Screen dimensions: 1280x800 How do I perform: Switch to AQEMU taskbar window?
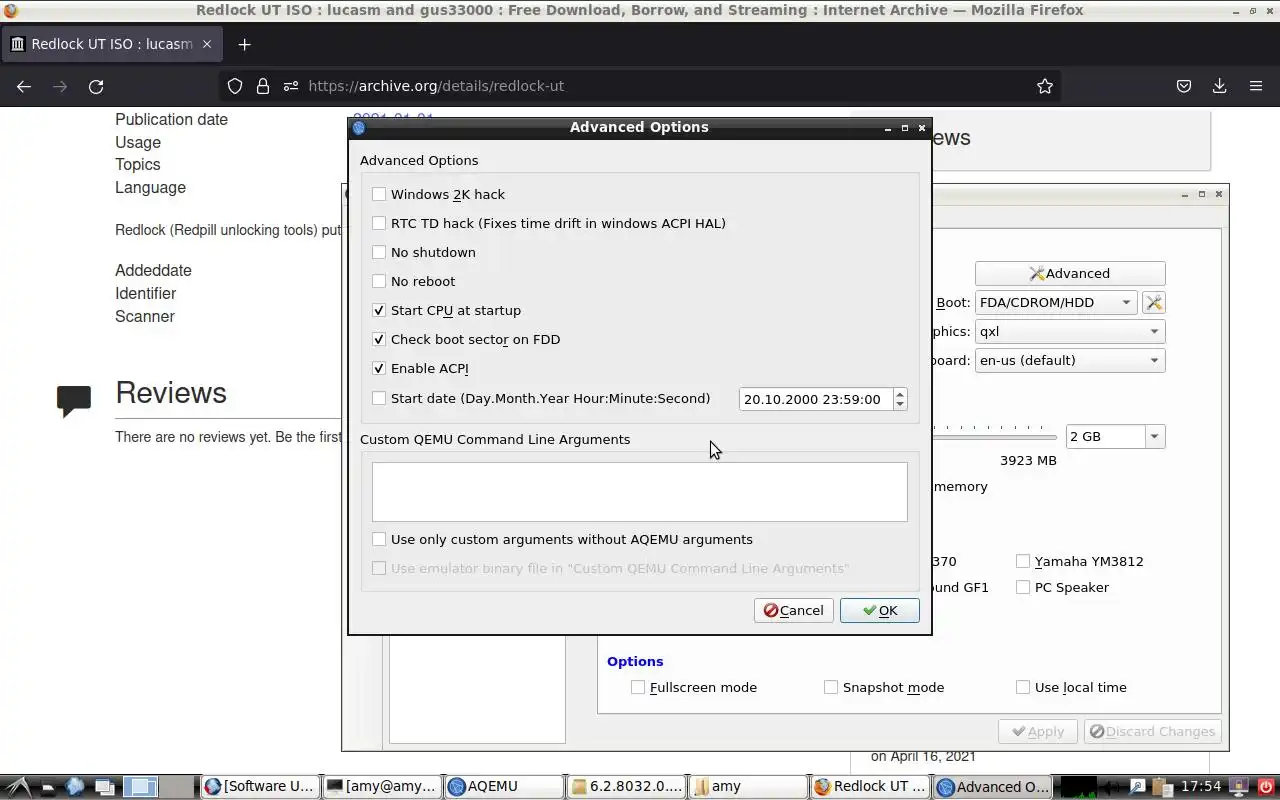(504, 787)
